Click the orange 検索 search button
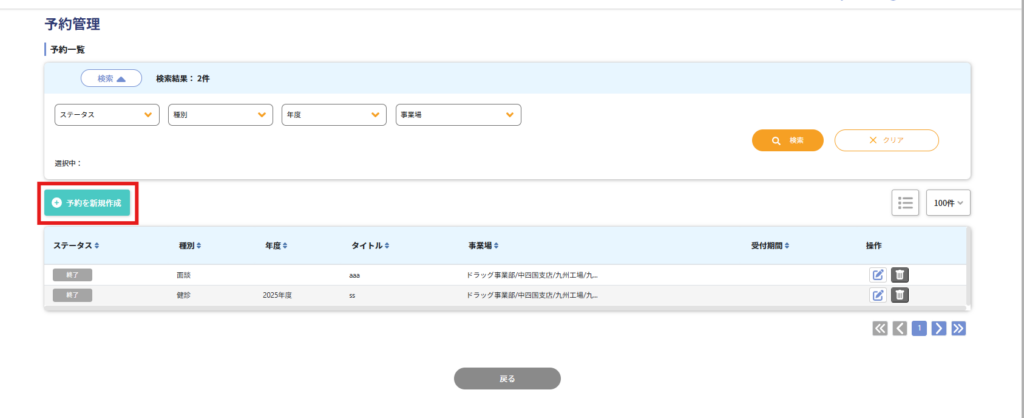 tap(787, 141)
